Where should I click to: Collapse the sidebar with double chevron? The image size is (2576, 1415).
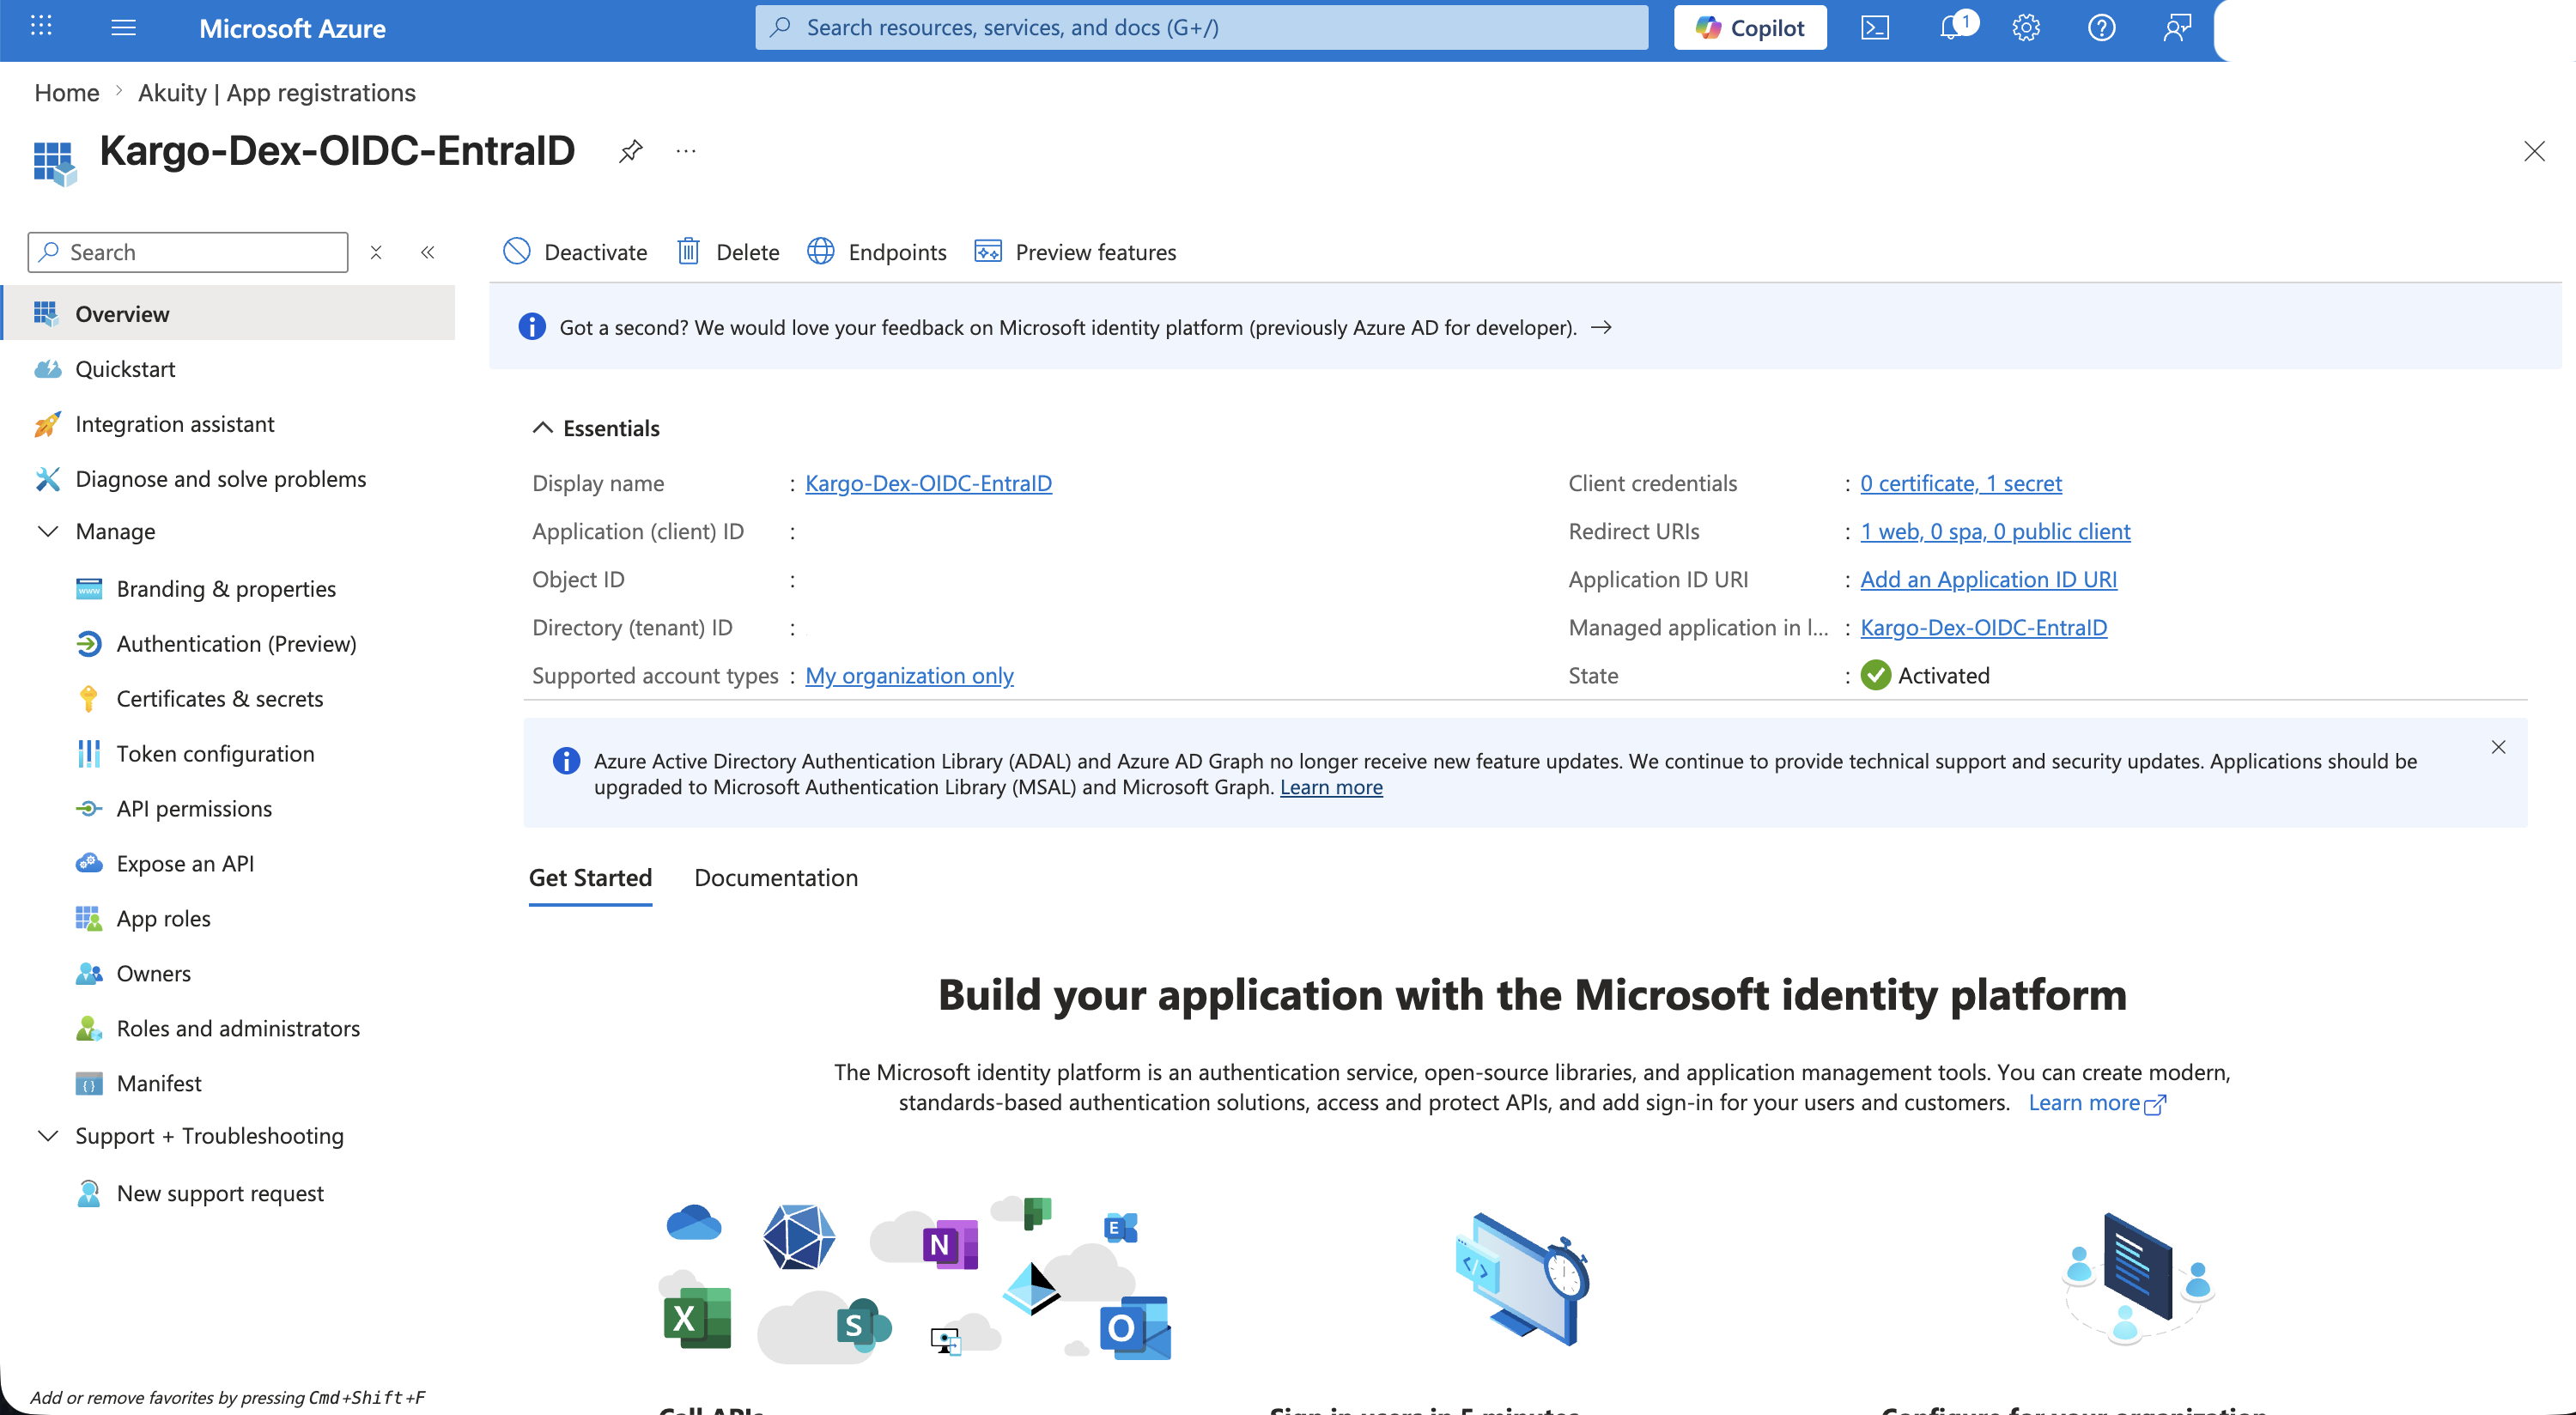pyautogui.click(x=427, y=252)
